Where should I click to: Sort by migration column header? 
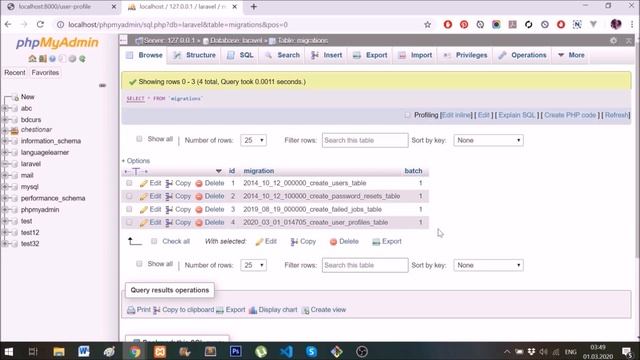[x=259, y=171]
